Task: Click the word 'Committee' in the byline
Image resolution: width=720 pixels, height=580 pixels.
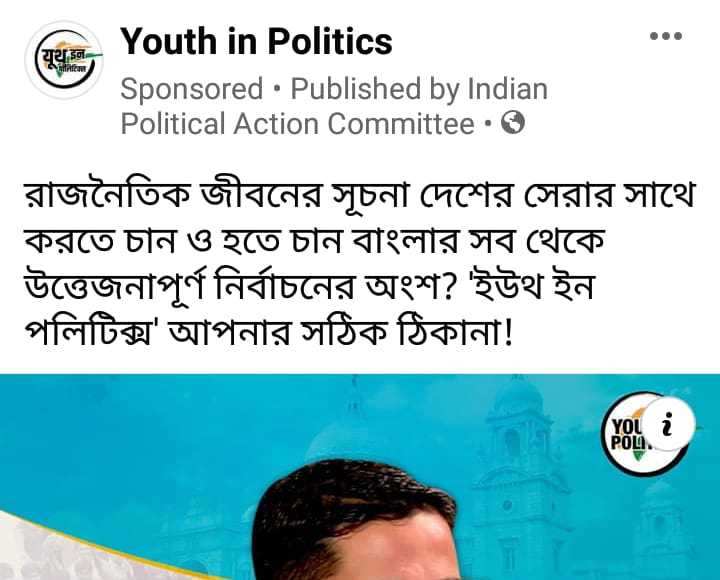Action: [401, 124]
